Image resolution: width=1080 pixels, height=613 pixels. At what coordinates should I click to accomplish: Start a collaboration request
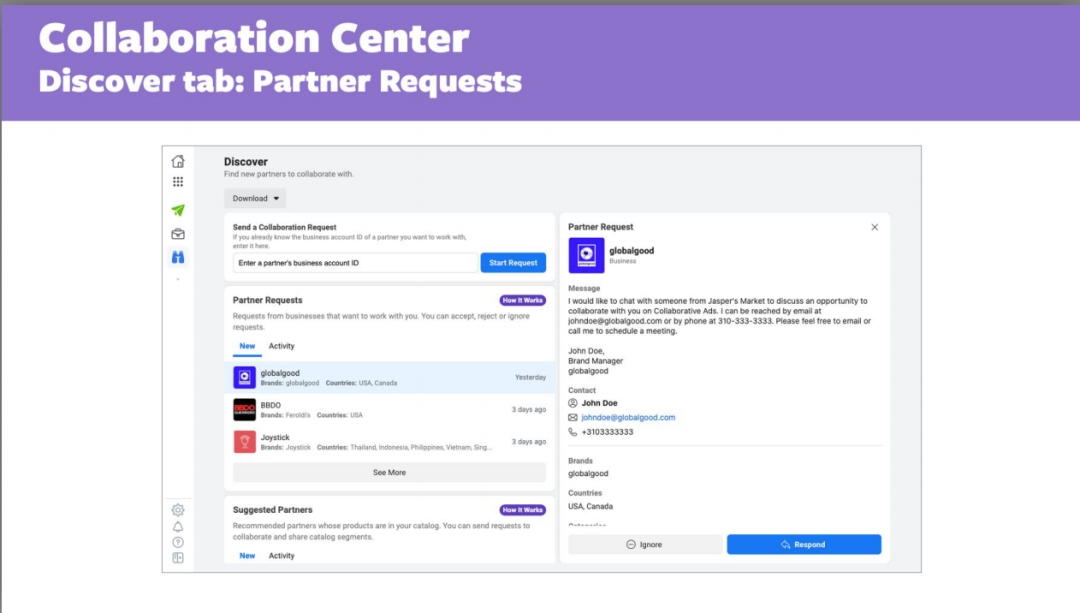point(513,262)
